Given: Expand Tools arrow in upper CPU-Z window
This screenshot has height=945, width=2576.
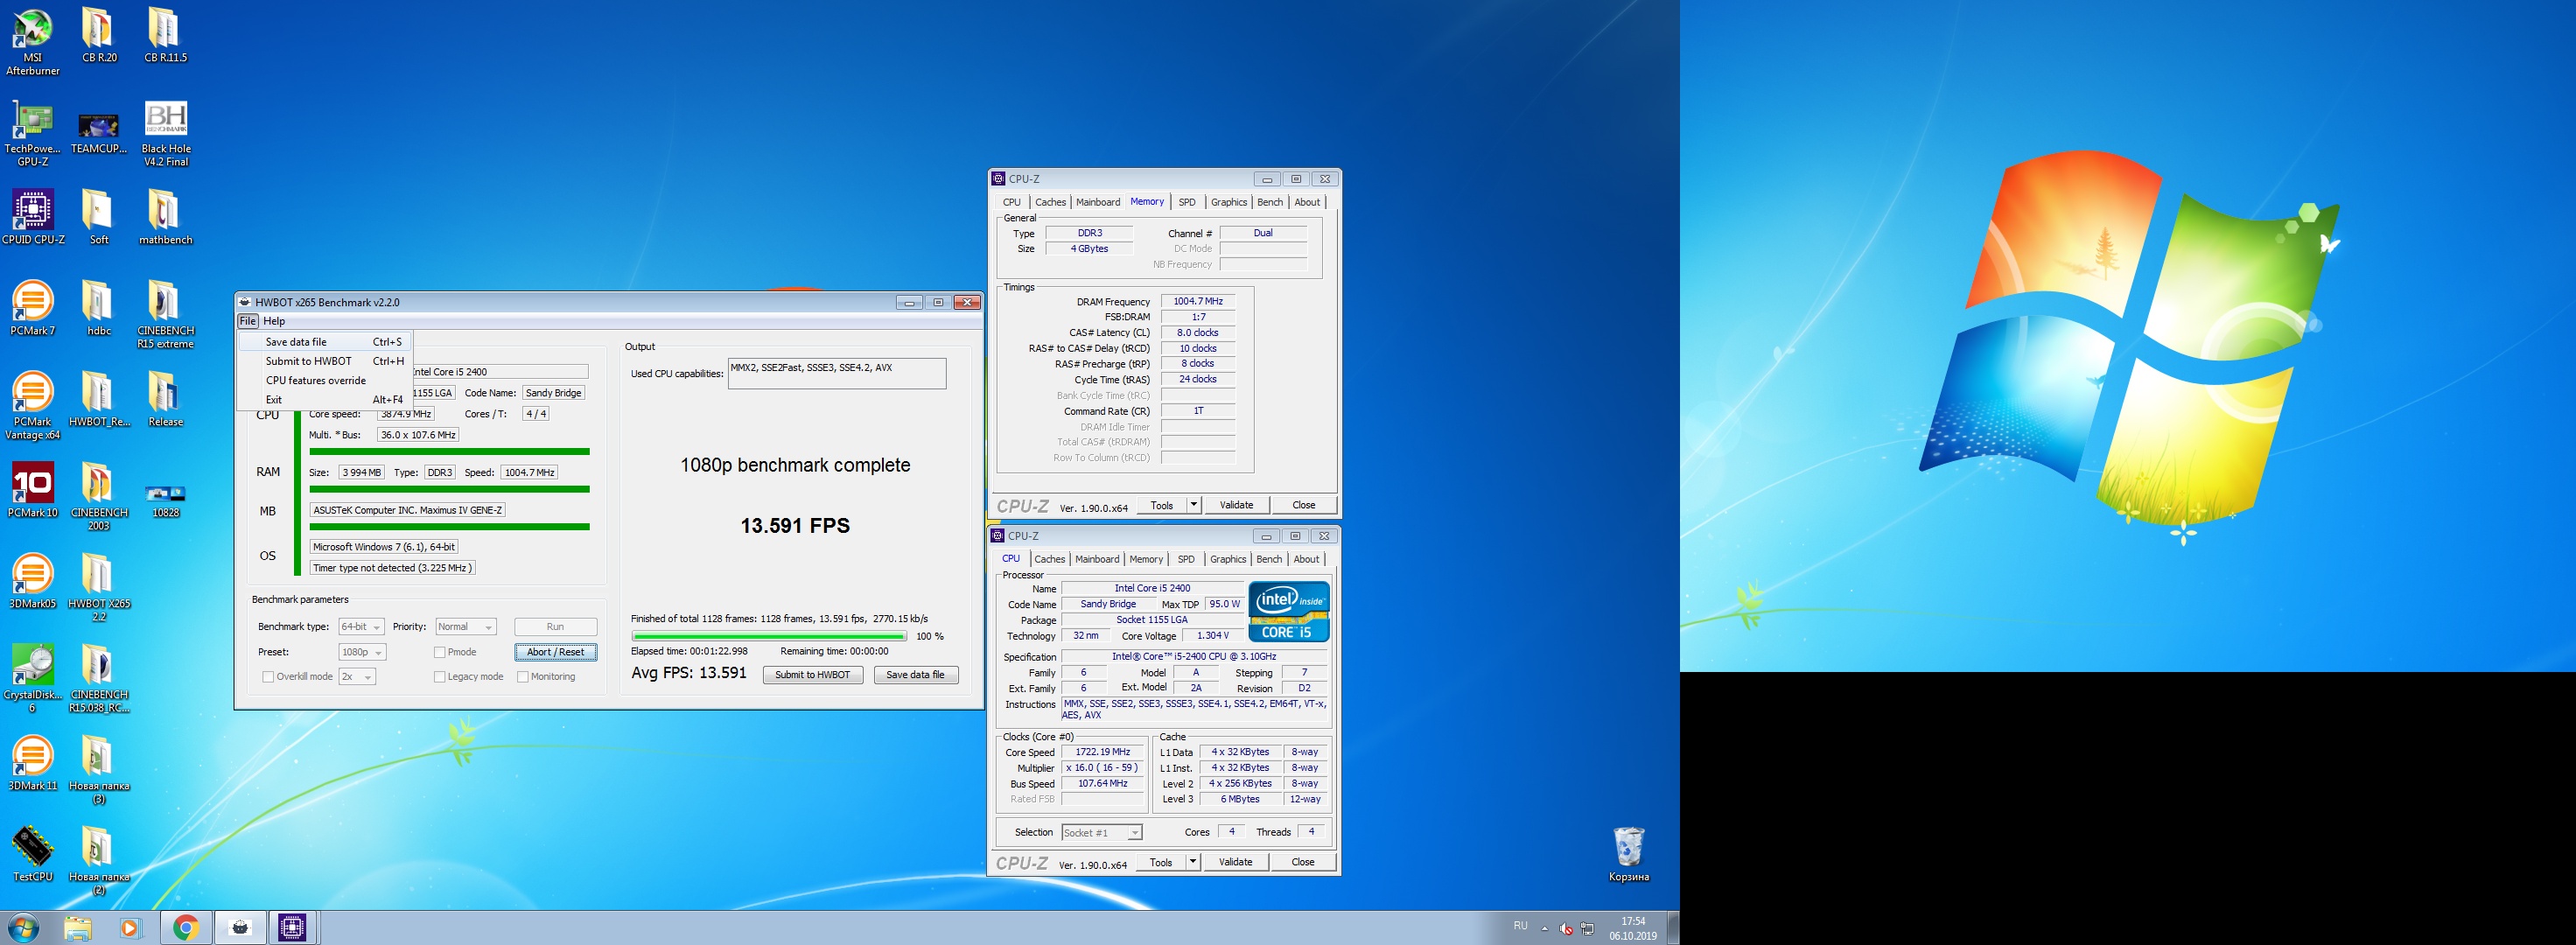Looking at the screenshot, I should click(x=1193, y=505).
